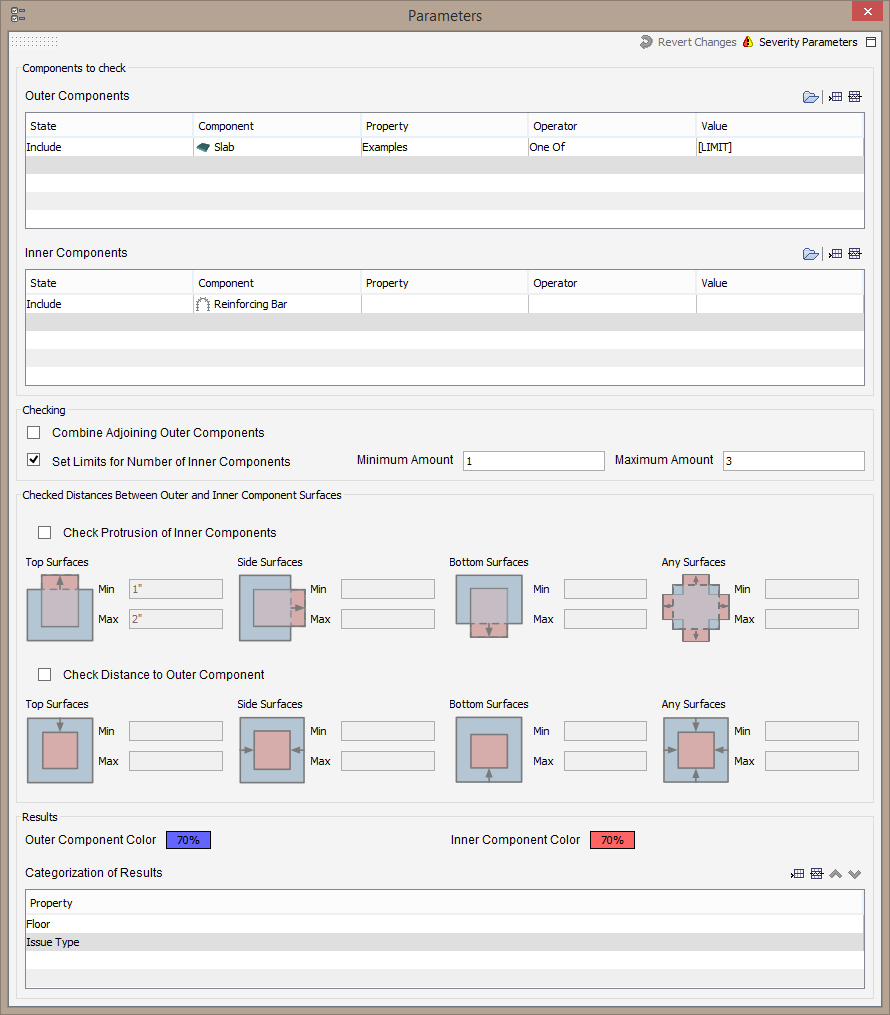Click the Inner Components Property column header
The image size is (890, 1015).
click(444, 284)
